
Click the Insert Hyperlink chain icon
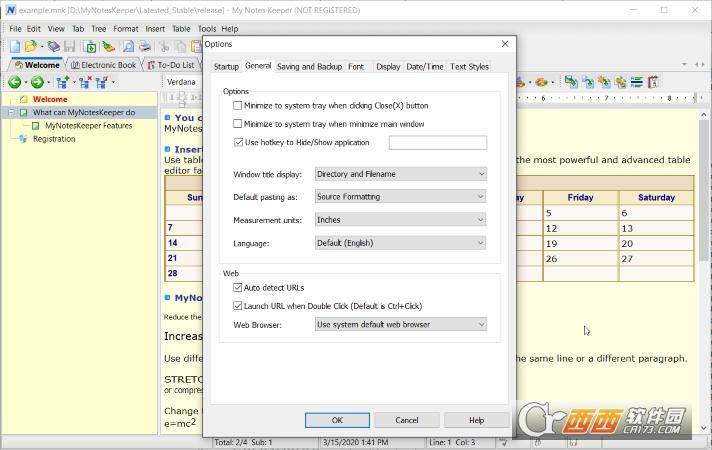pos(620,82)
